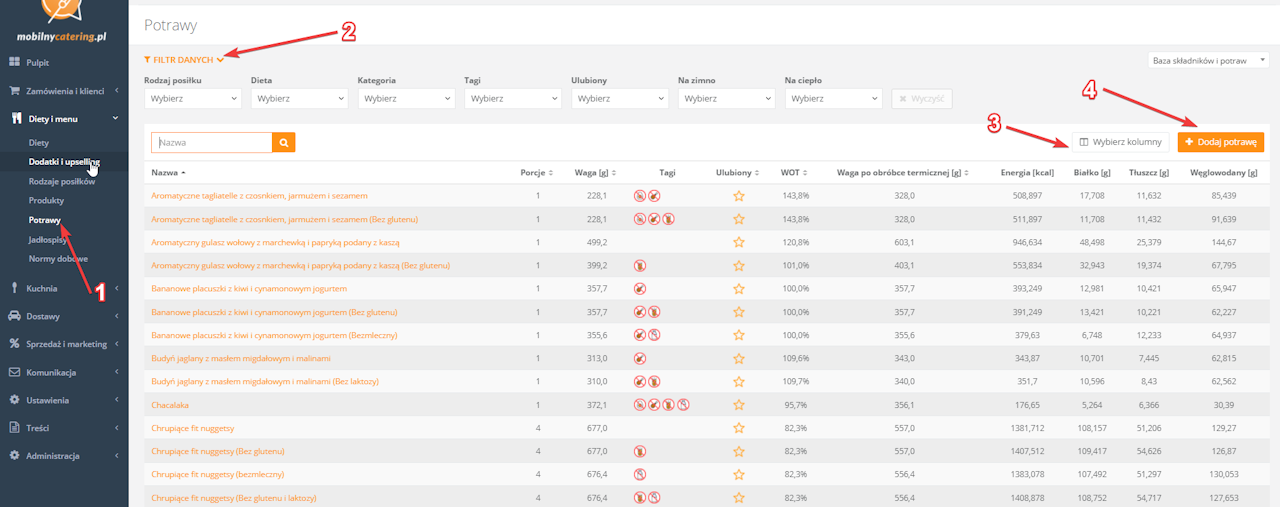Click the Dodaj potrawę button
Image resolution: width=1280 pixels, height=507 pixels.
[1220, 142]
